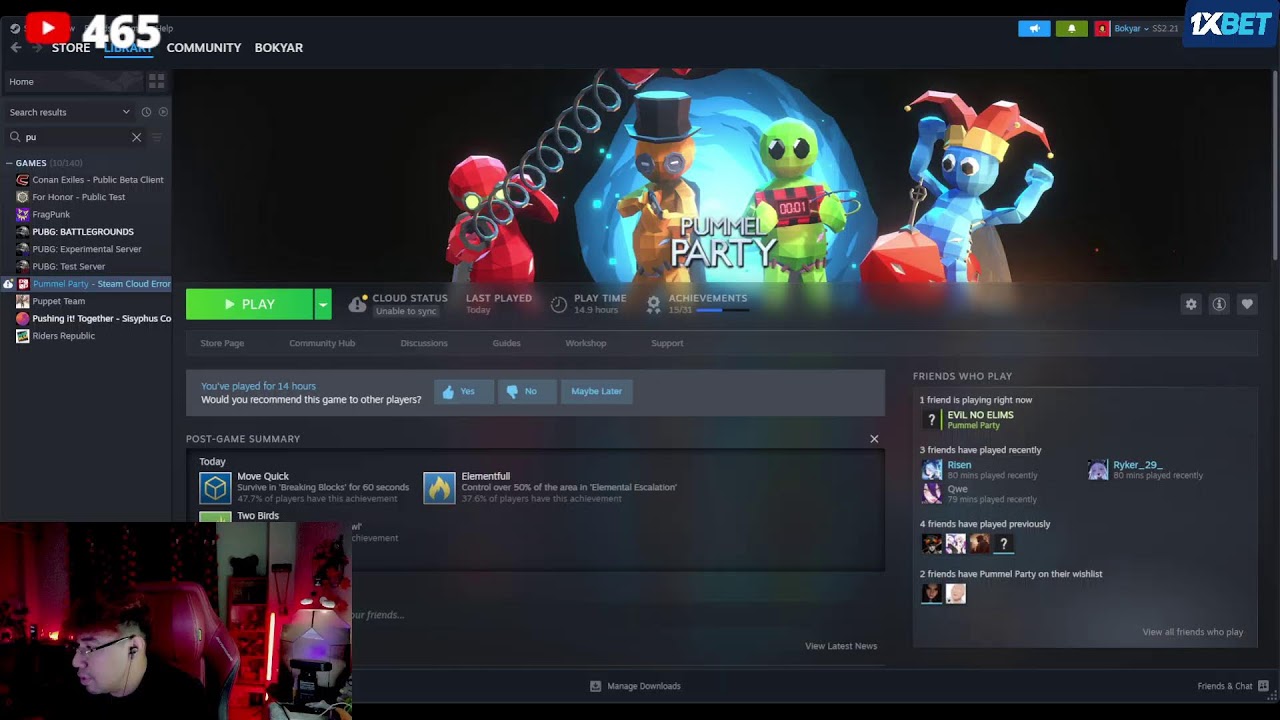This screenshot has height=720, width=1280.
Task: Open the Store Page link tab
Action: click(222, 343)
